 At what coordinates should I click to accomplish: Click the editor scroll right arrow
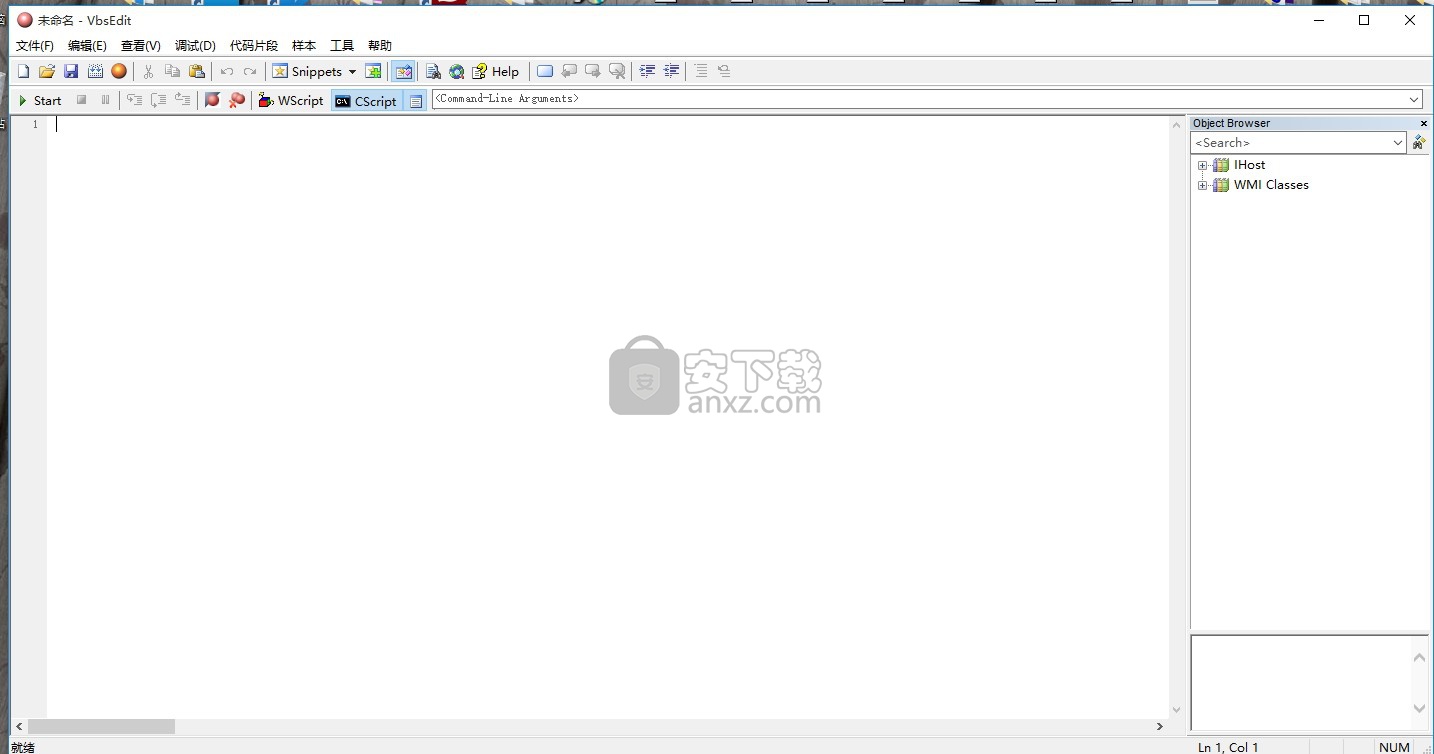click(1160, 726)
